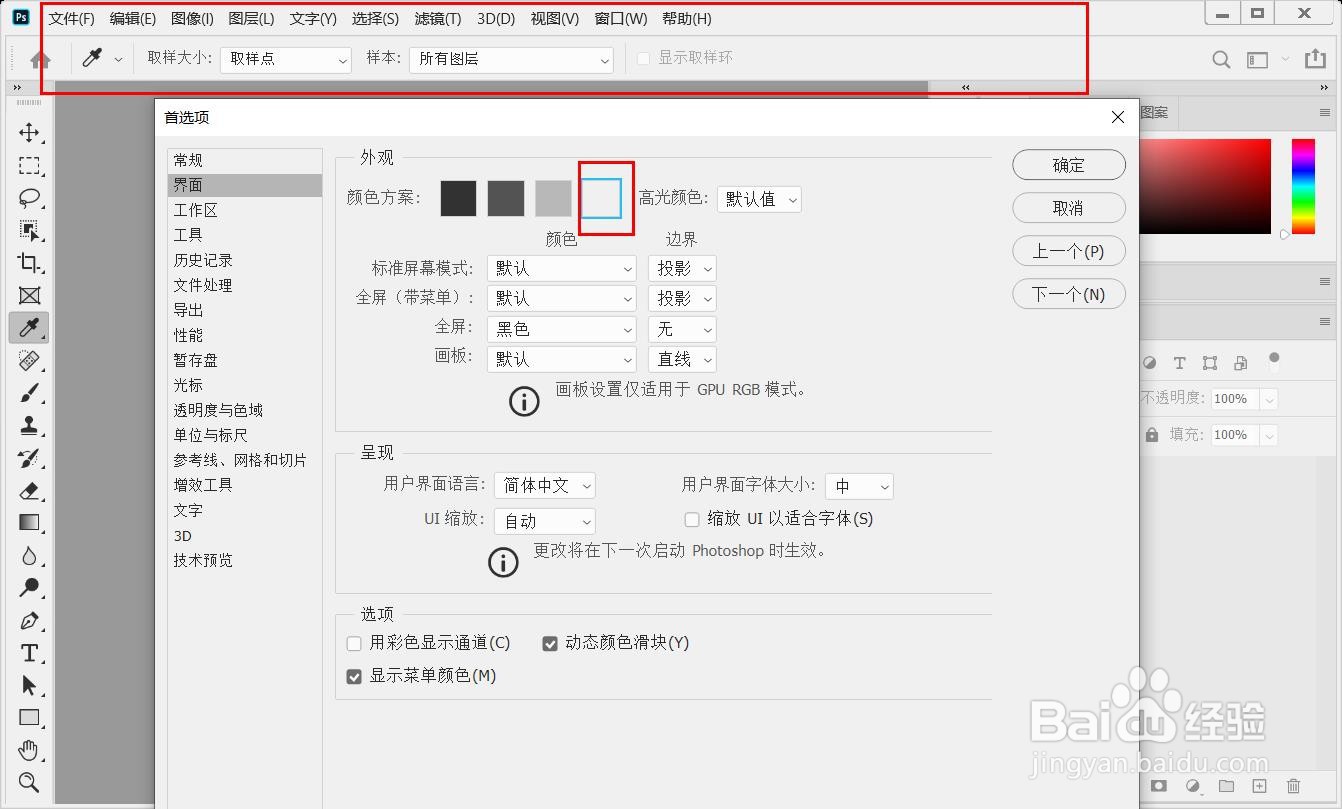Select the Frame tool
Image resolution: width=1342 pixels, height=809 pixels.
pyautogui.click(x=30, y=296)
